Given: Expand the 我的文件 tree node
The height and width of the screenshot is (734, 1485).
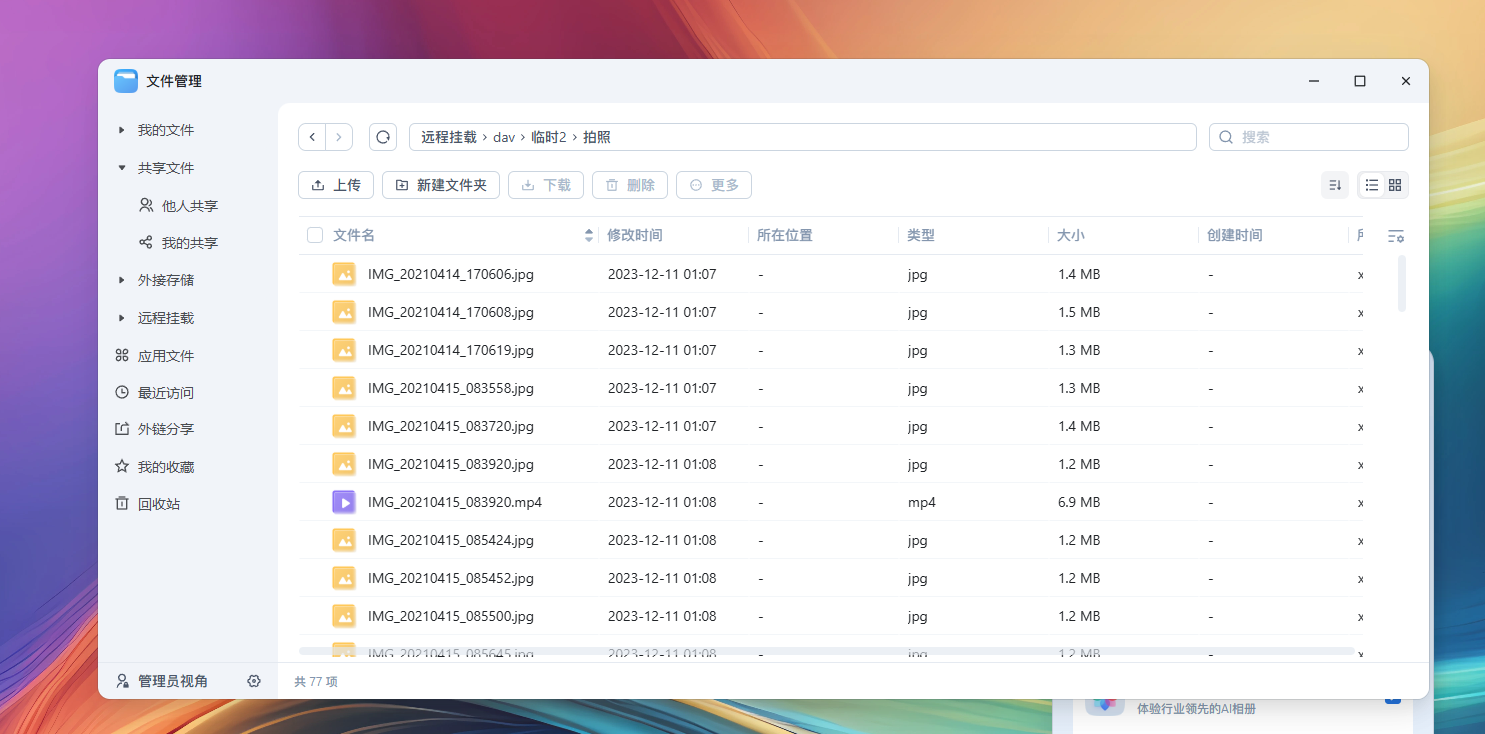Looking at the screenshot, I should tap(122, 130).
